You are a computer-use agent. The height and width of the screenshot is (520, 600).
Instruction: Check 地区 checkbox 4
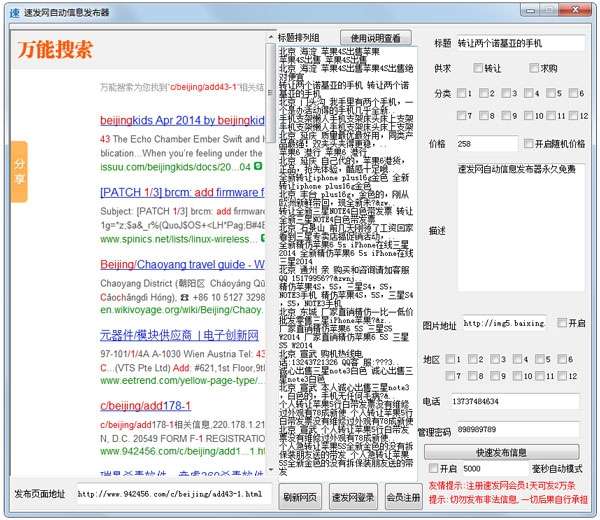click(x=517, y=359)
